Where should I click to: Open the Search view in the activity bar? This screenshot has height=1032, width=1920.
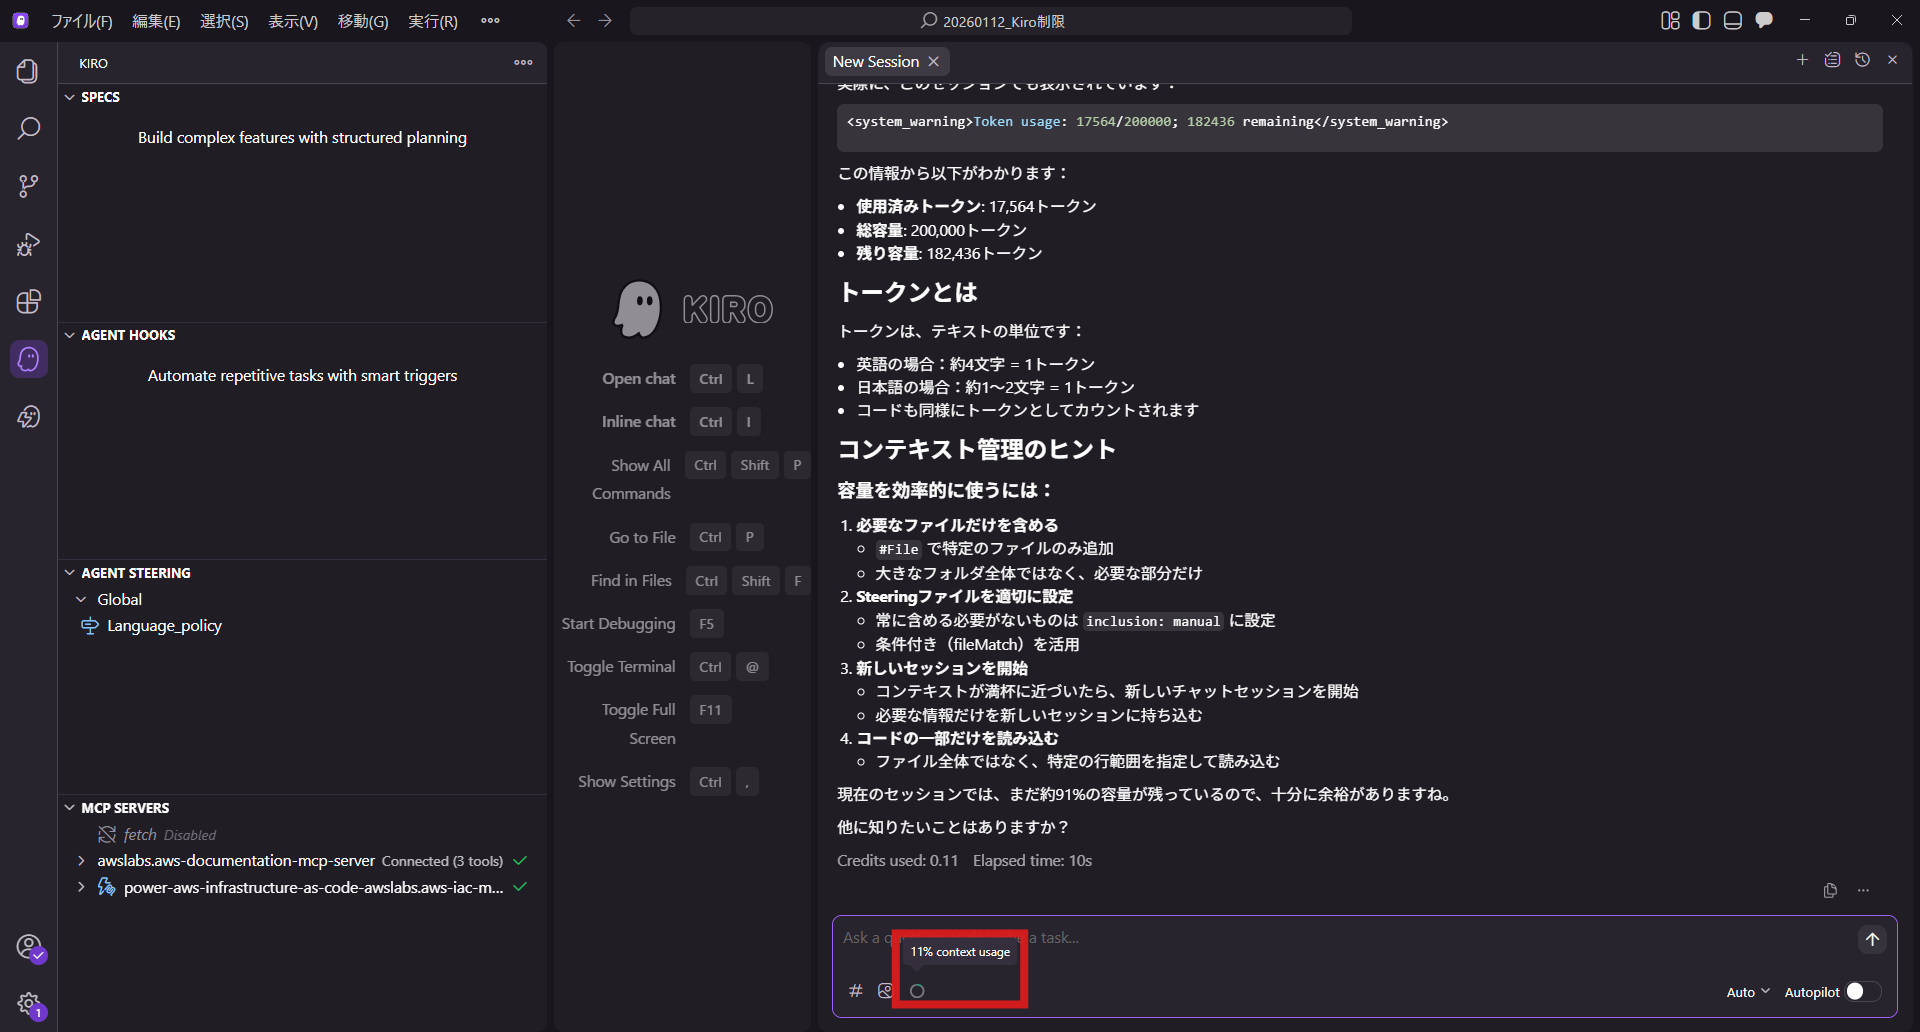(x=28, y=128)
